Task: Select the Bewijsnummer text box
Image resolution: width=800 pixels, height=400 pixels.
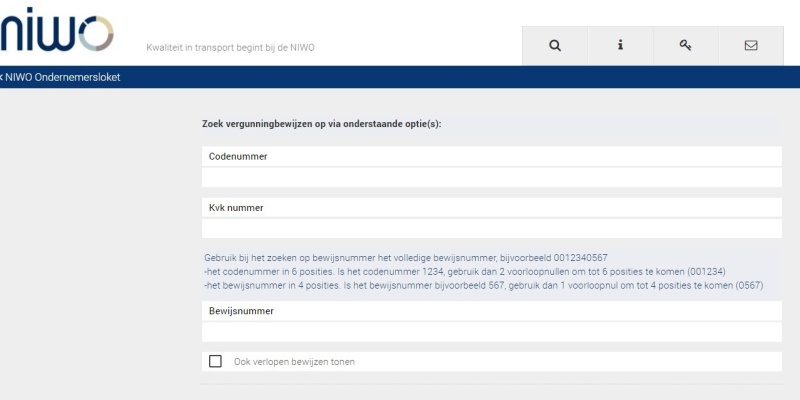Action: click(x=491, y=332)
